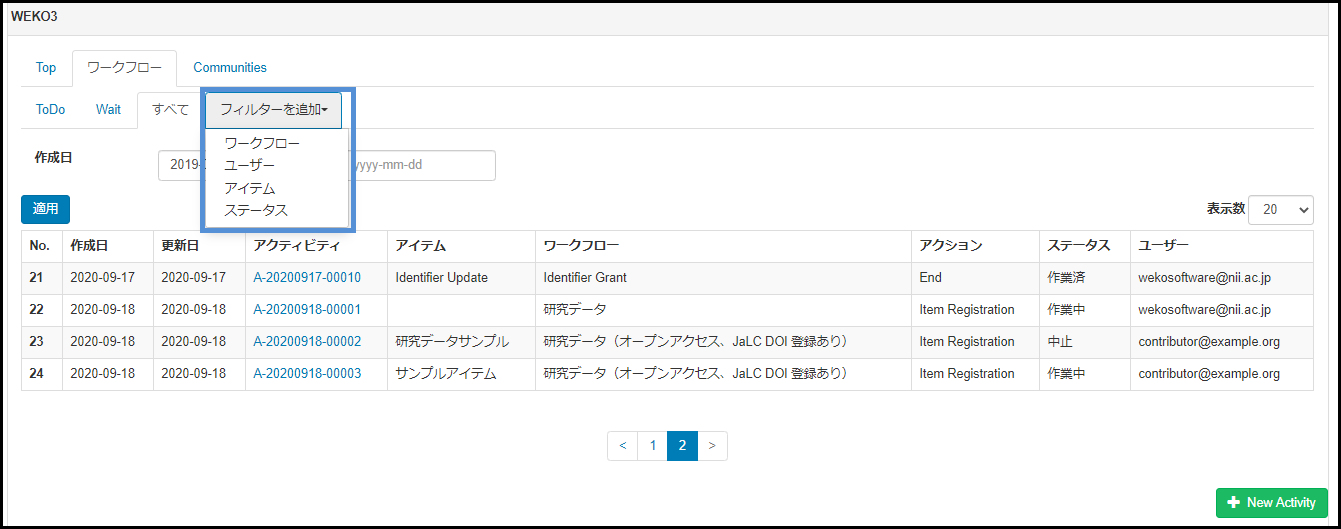Jump to page 1 in pagination
The height and width of the screenshot is (529, 1341).
tap(652, 446)
